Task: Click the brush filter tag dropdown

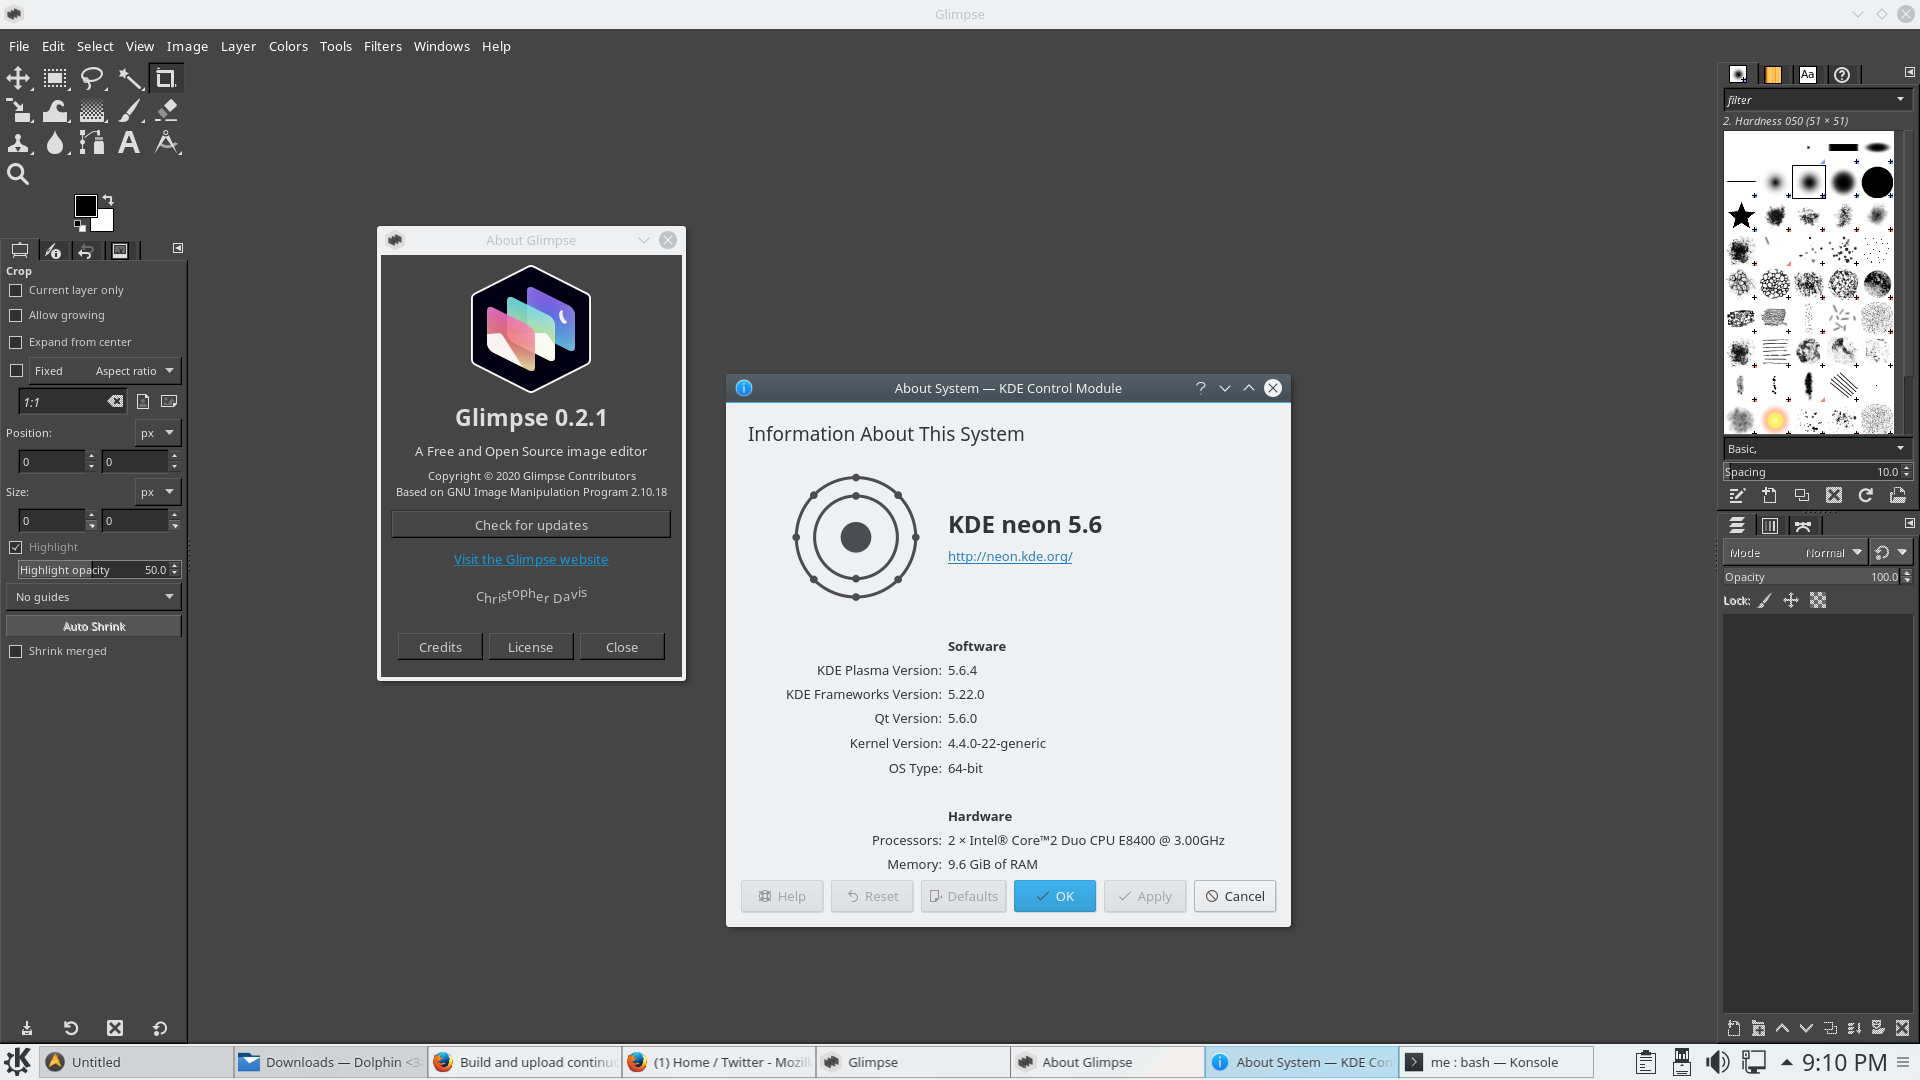Action: 1900,99
